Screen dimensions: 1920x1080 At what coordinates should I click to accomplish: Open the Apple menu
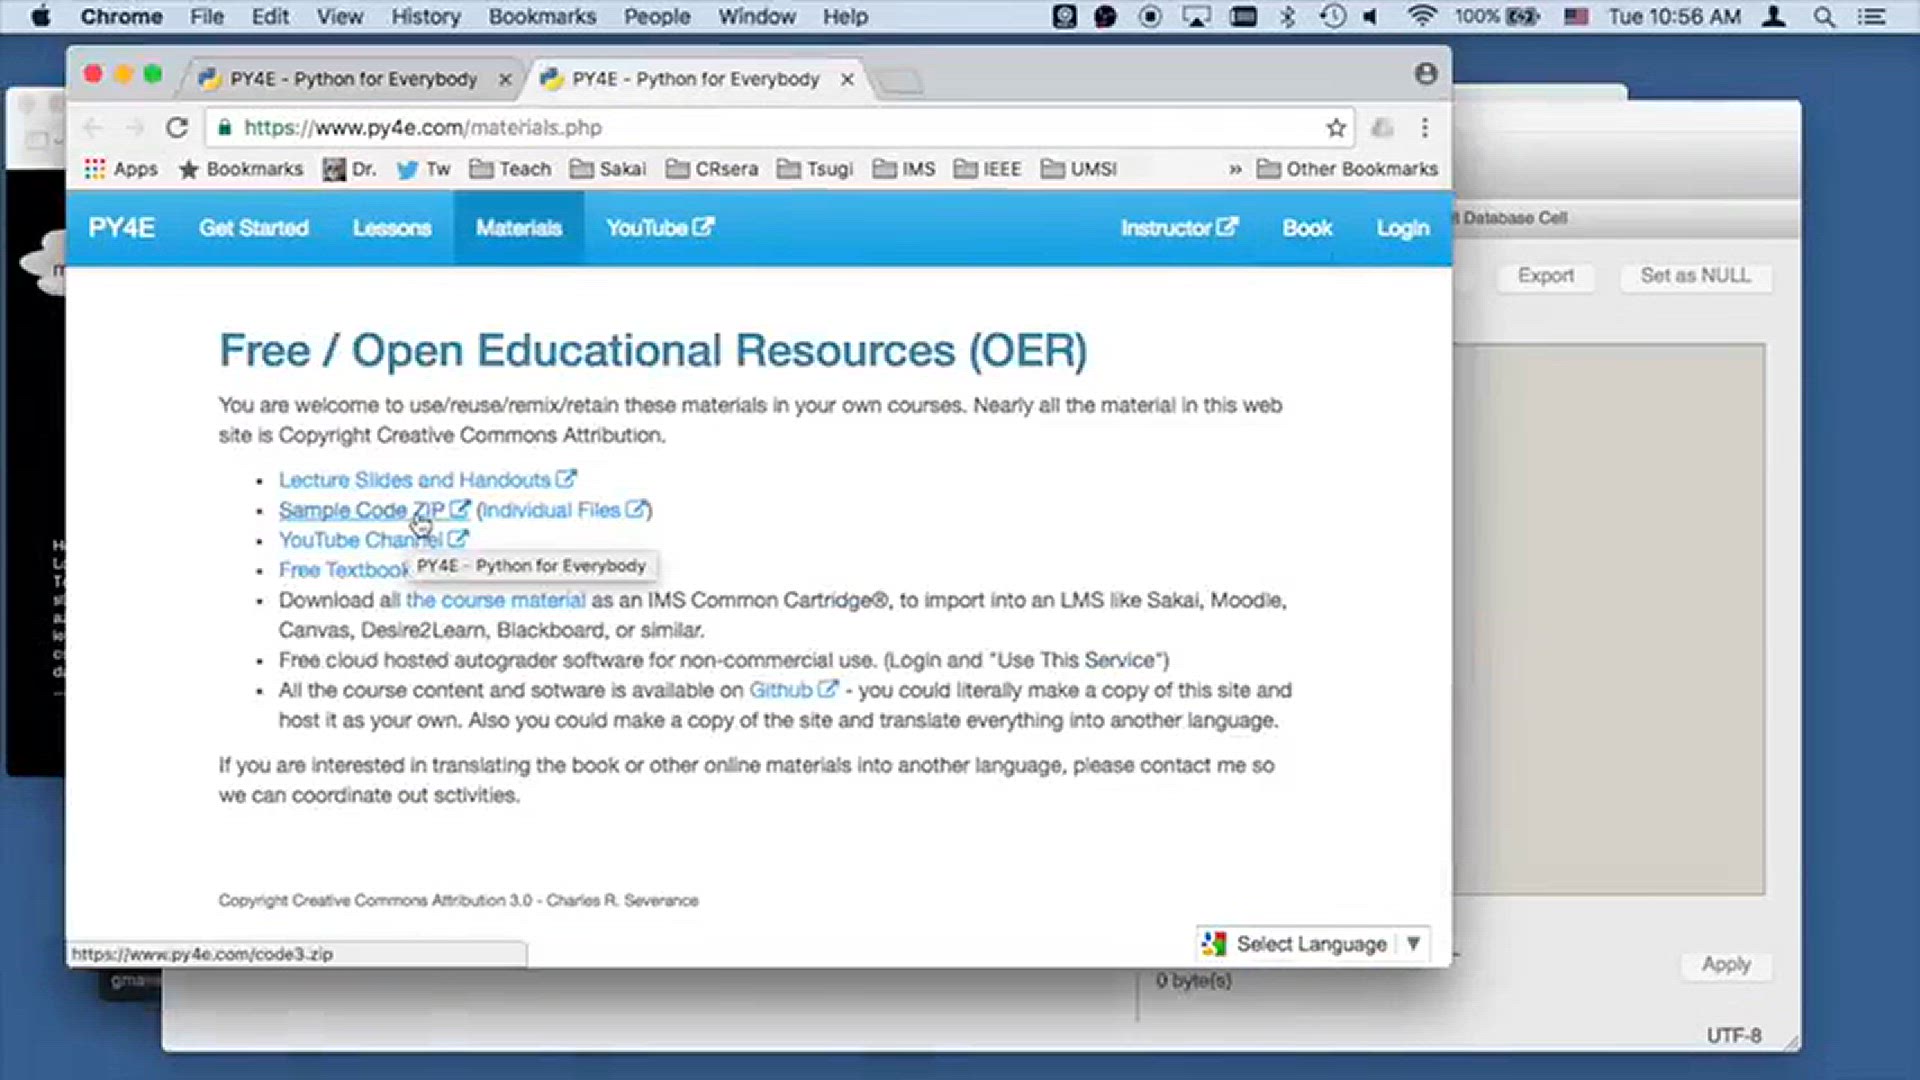pyautogui.click(x=41, y=17)
